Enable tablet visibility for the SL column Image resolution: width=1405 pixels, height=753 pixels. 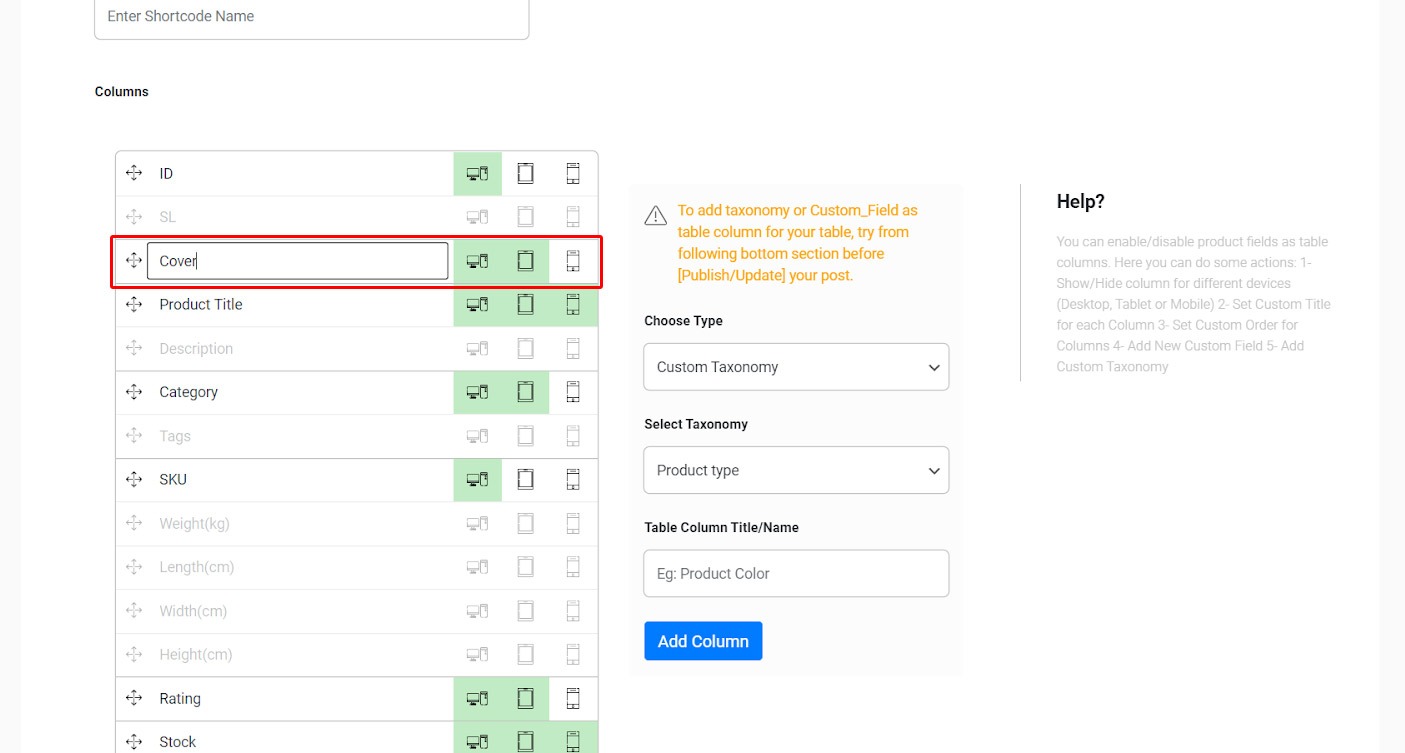point(525,217)
